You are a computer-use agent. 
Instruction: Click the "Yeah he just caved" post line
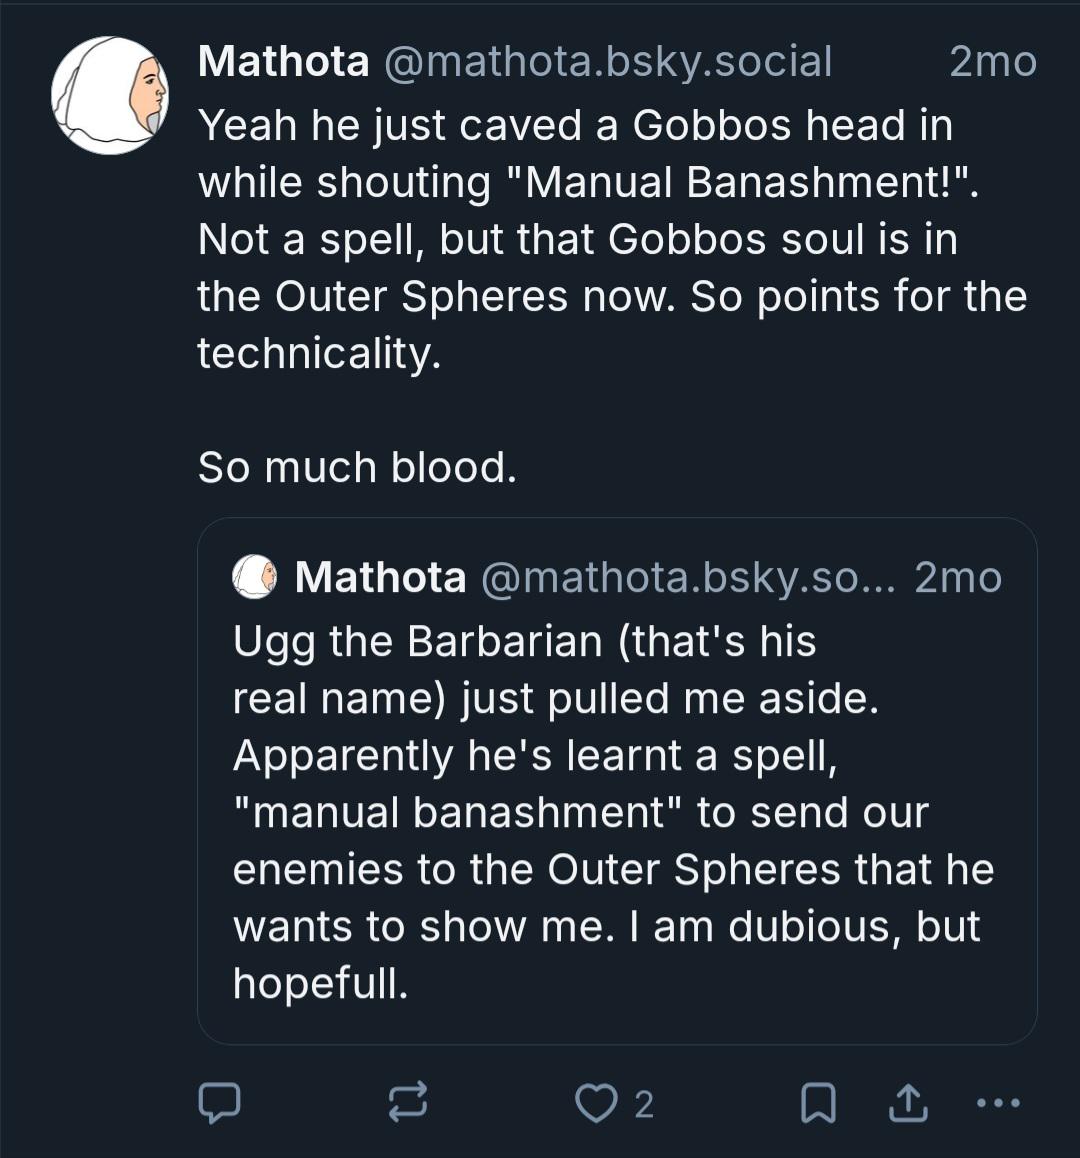pyautogui.click(x=575, y=125)
